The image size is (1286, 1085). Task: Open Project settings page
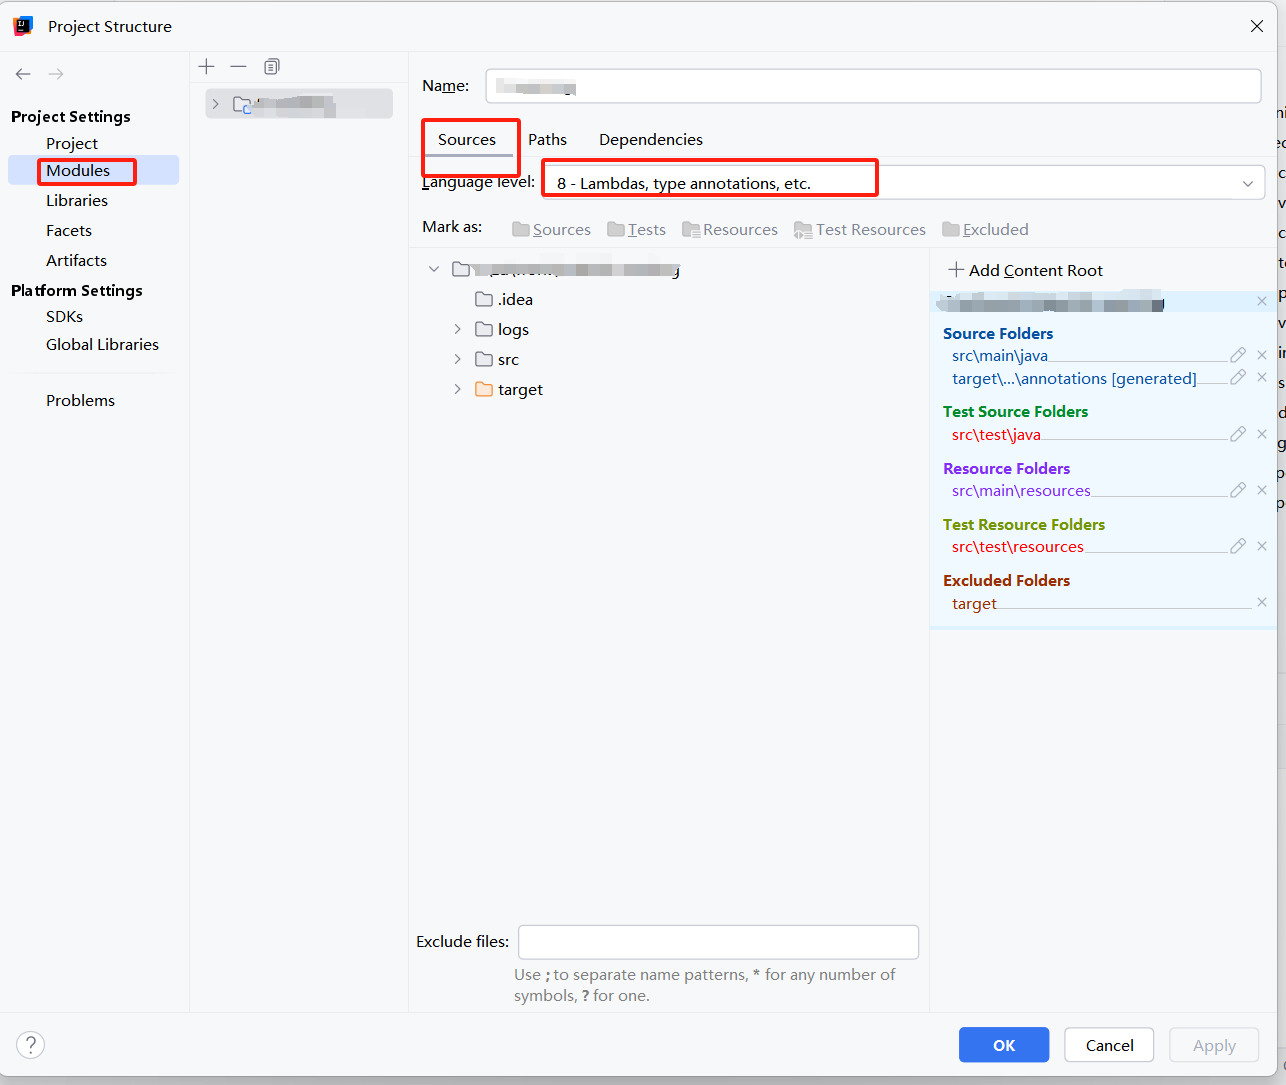click(72, 144)
